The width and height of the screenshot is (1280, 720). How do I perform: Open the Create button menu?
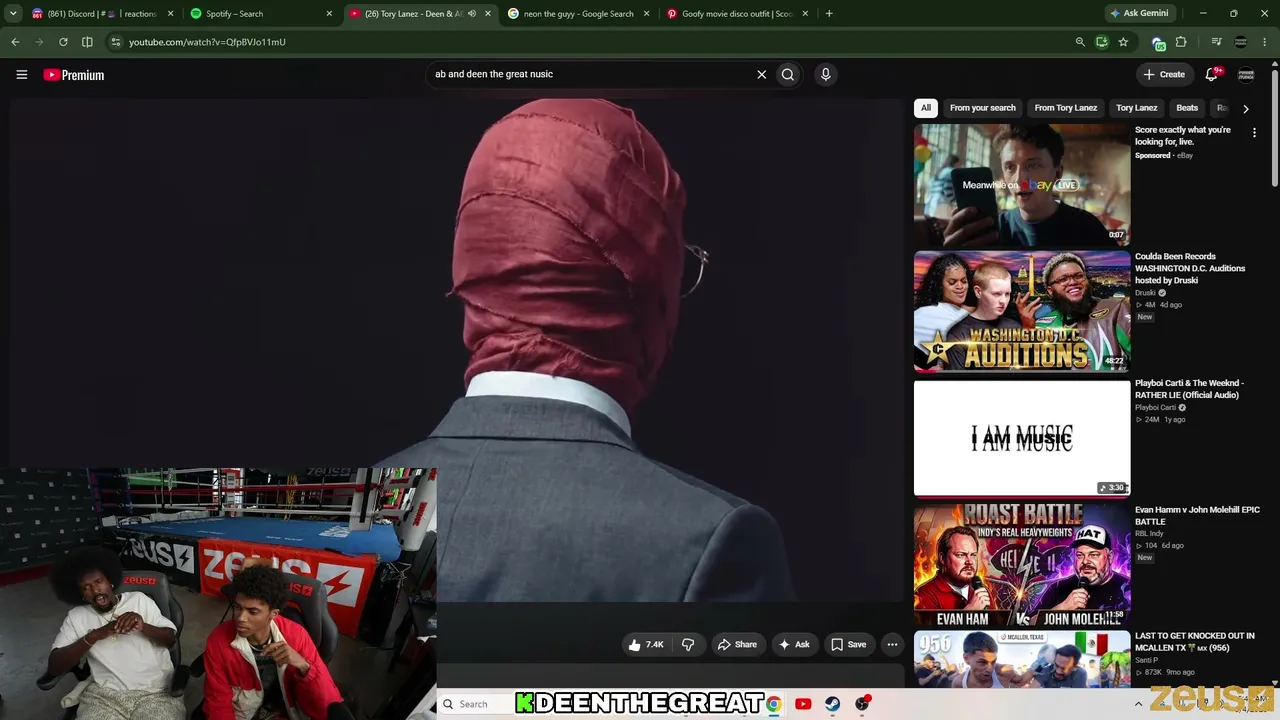(x=1164, y=74)
